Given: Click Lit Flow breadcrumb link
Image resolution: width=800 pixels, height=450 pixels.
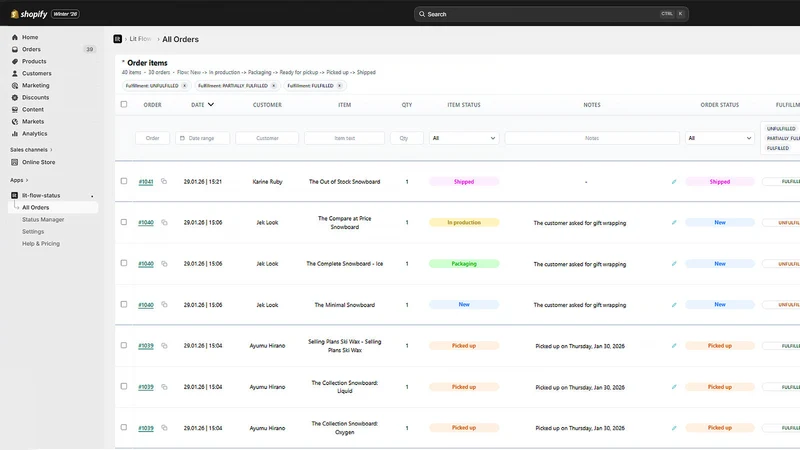Looking at the screenshot, I should tap(140, 39).
